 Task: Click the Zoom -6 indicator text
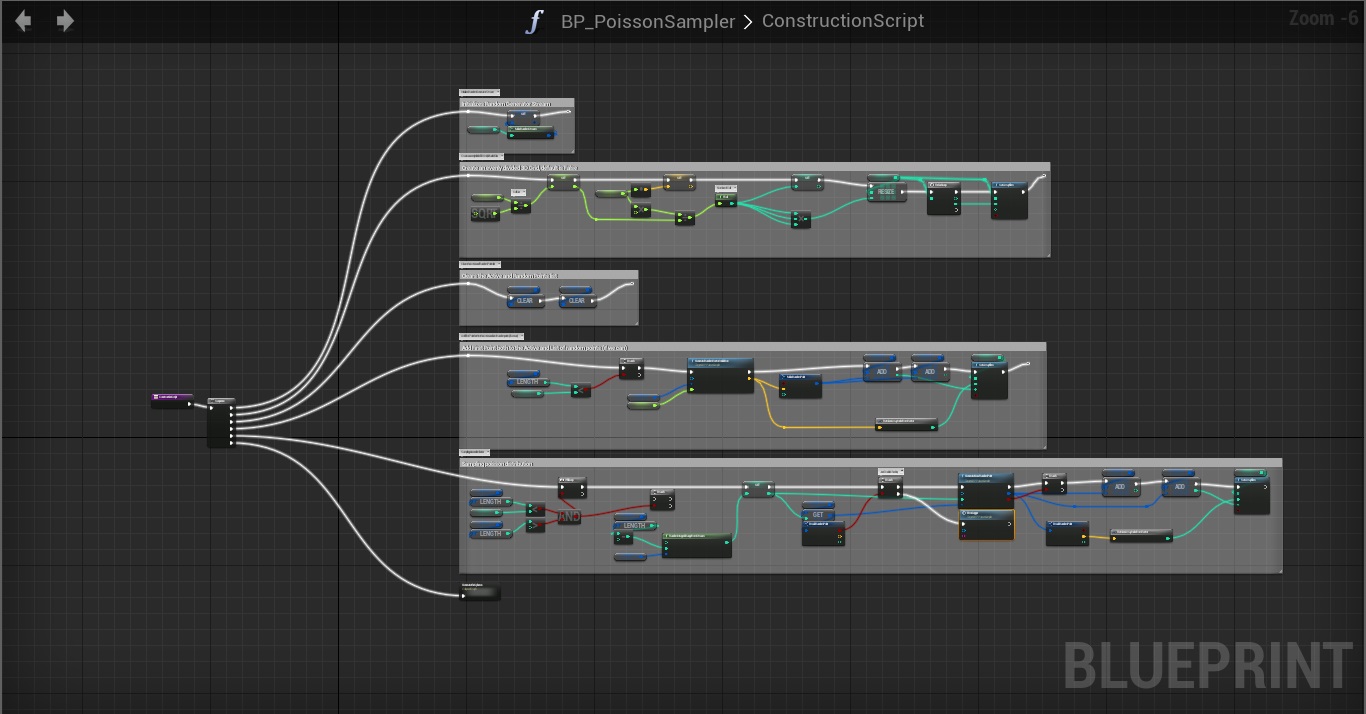coord(1323,18)
